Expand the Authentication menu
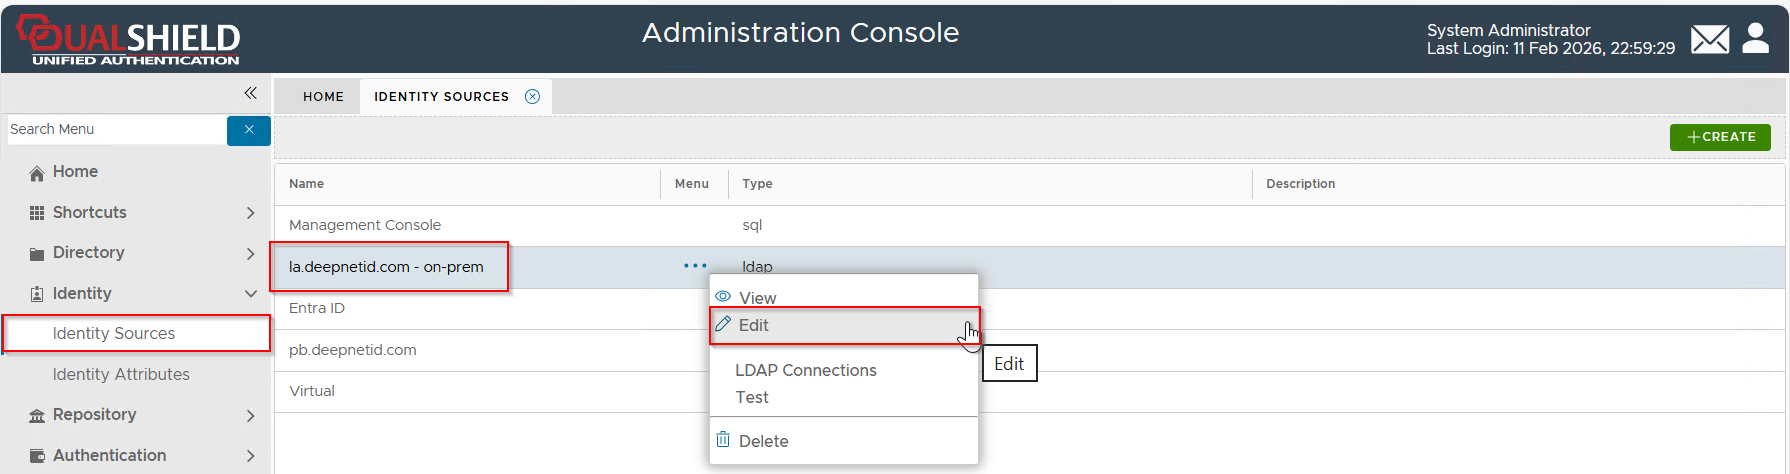Viewport: 1790px width, 474px height. pyautogui.click(x=250, y=456)
